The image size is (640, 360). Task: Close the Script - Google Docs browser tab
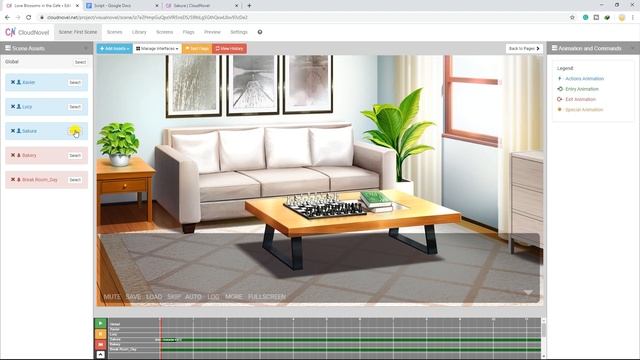pyautogui.click(x=157, y=6)
